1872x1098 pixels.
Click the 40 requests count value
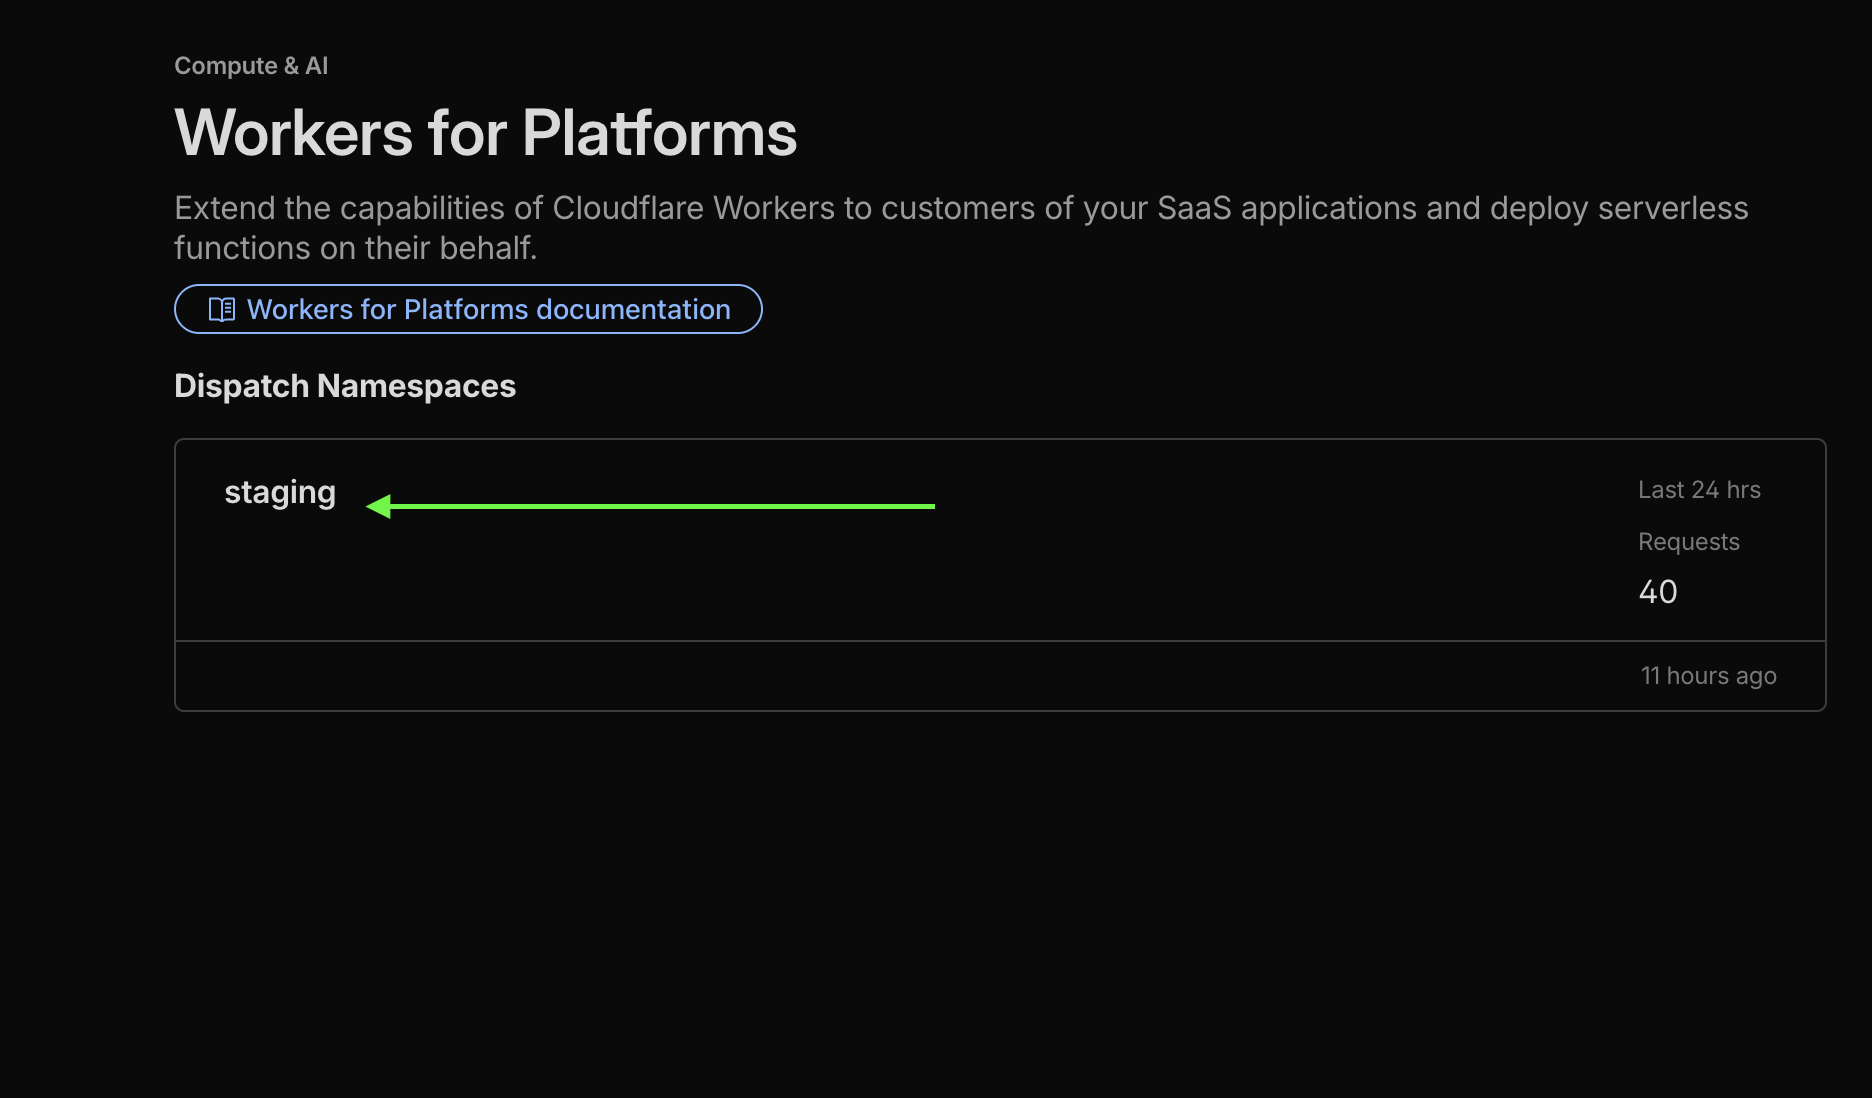pyautogui.click(x=1658, y=592)
